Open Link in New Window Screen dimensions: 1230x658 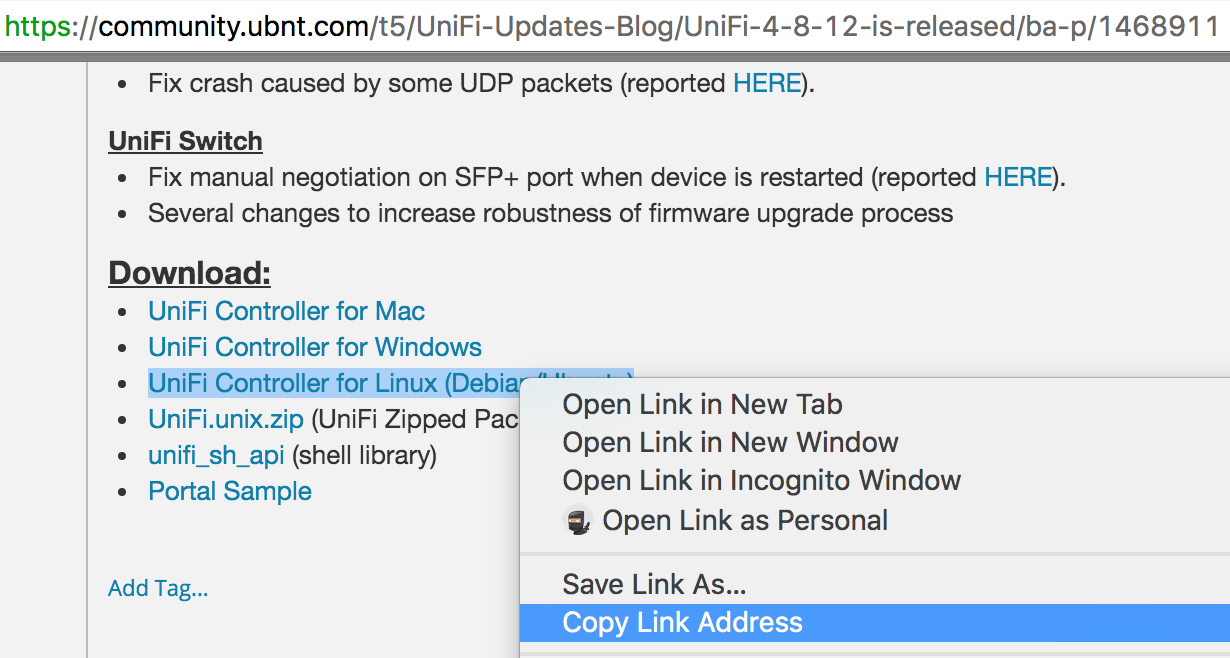point(875,442)
